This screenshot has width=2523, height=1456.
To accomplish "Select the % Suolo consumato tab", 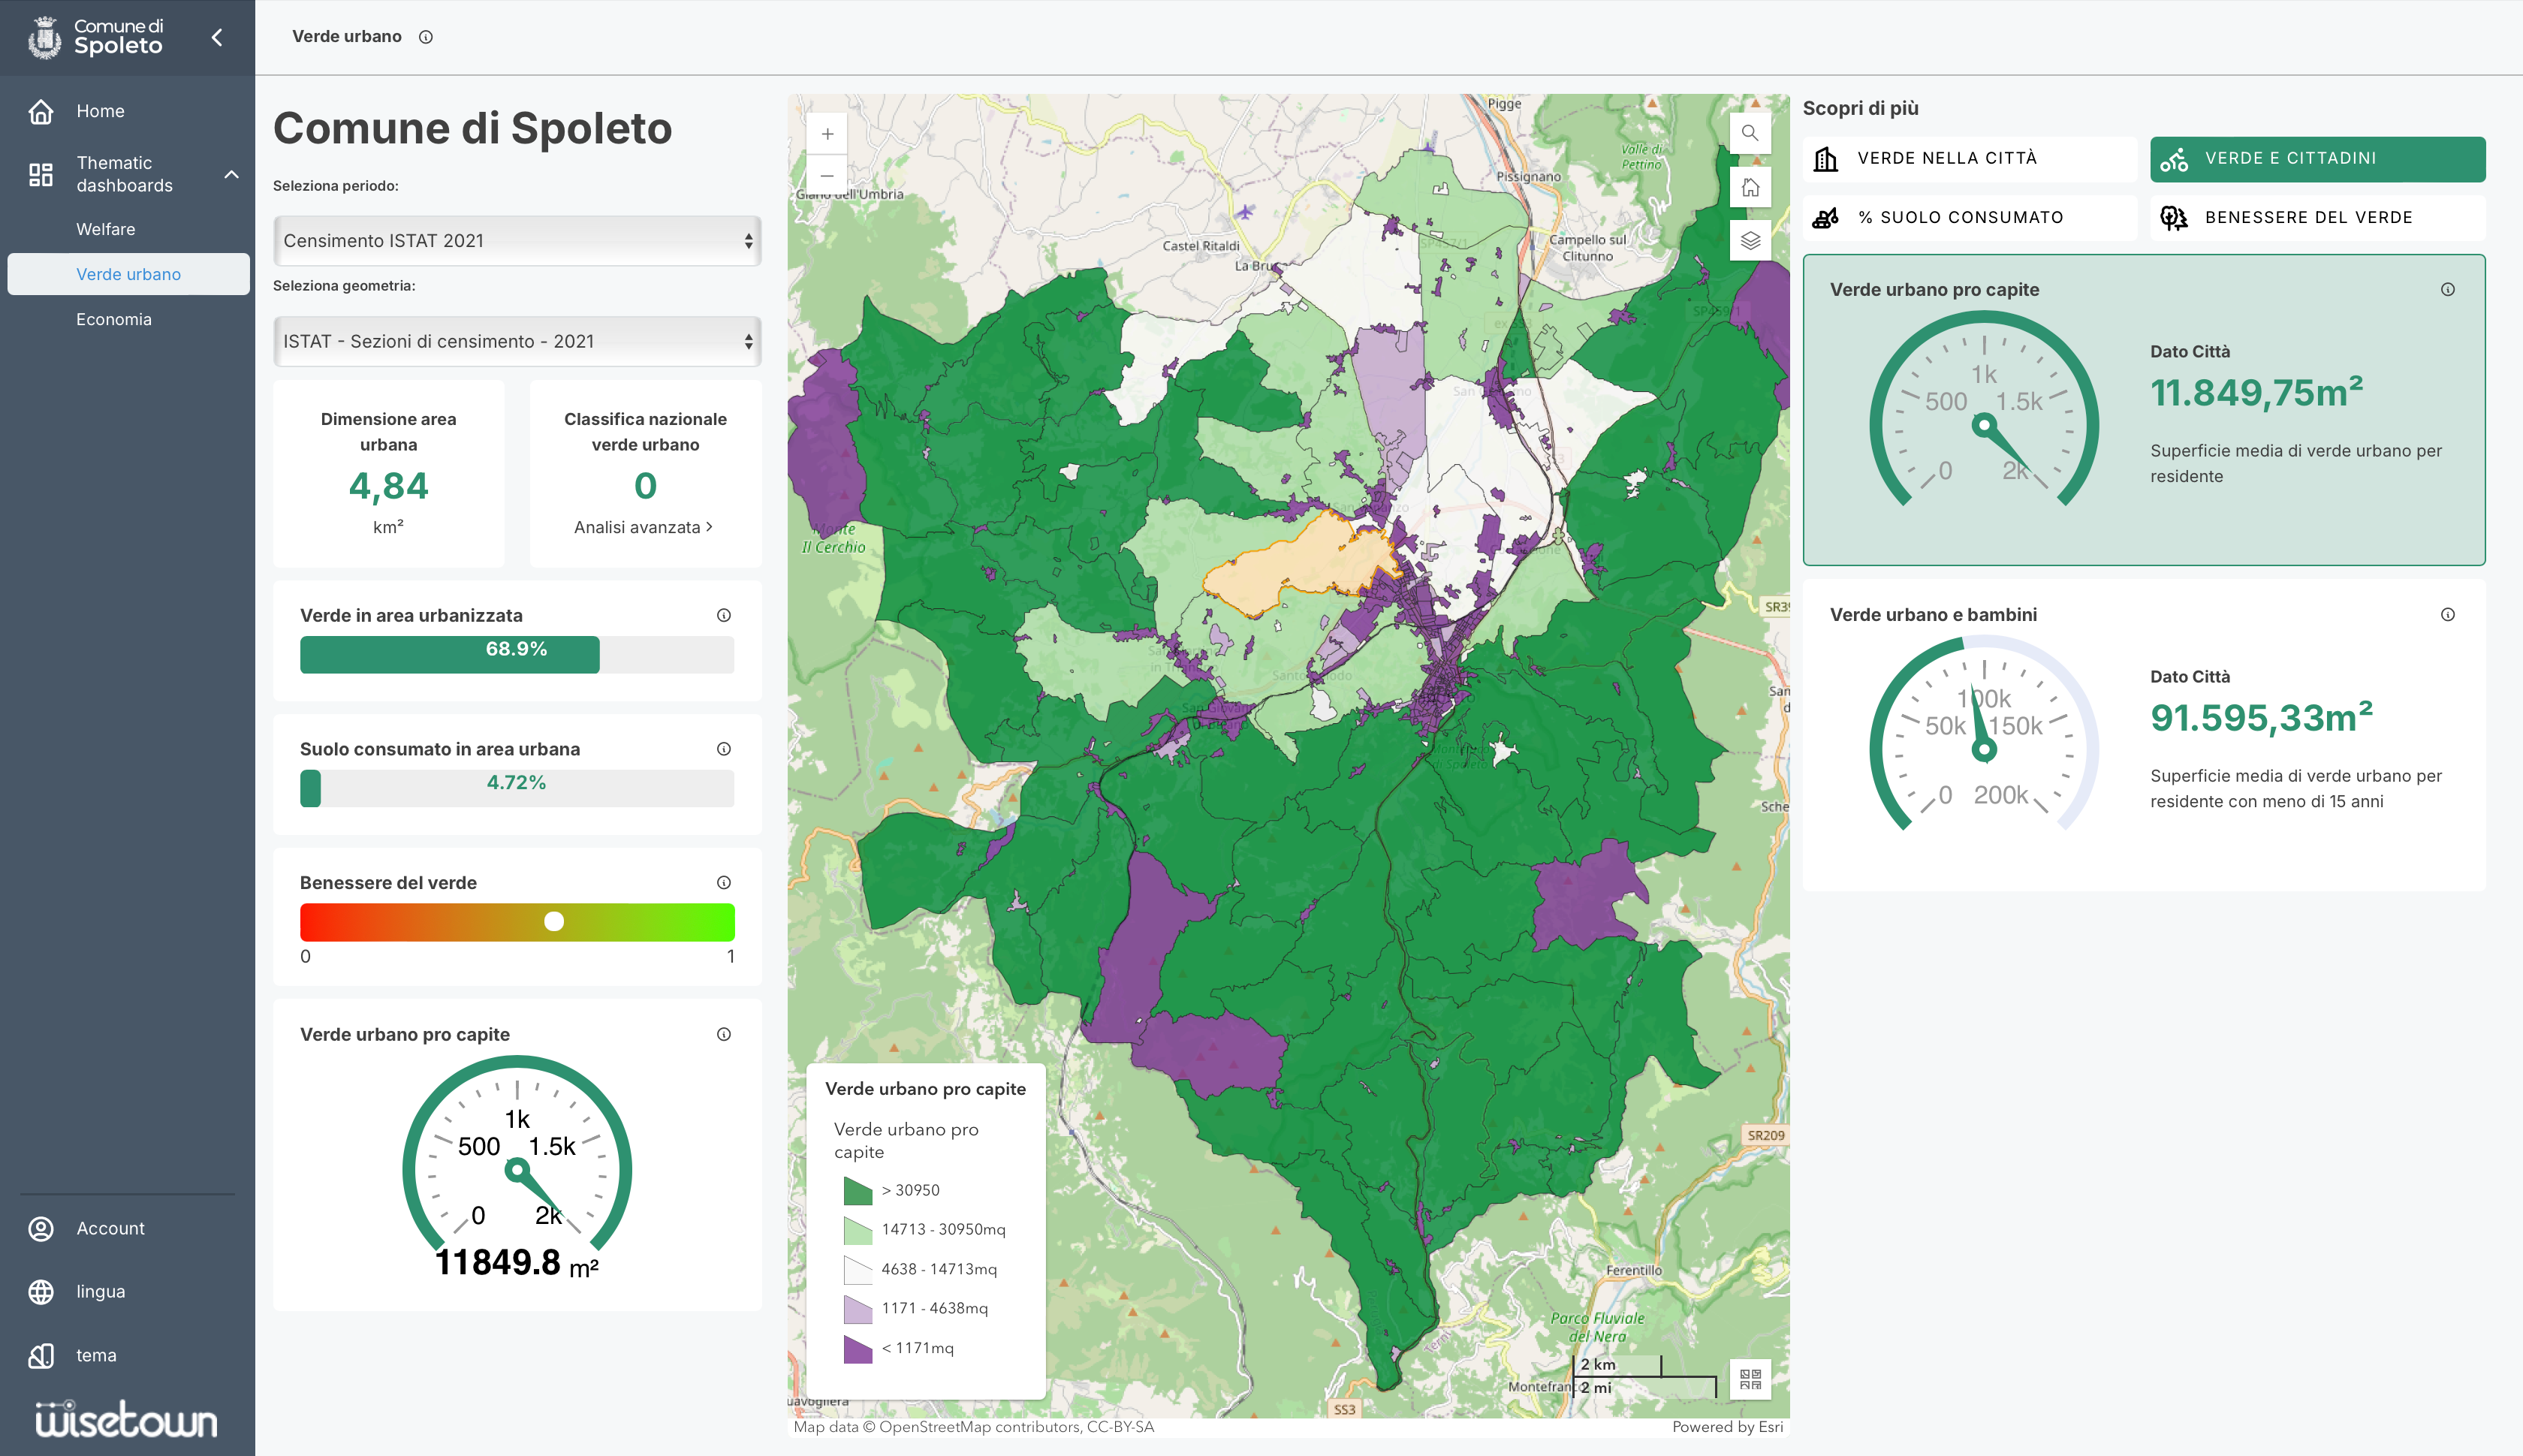I will [x=1969, y=217].
